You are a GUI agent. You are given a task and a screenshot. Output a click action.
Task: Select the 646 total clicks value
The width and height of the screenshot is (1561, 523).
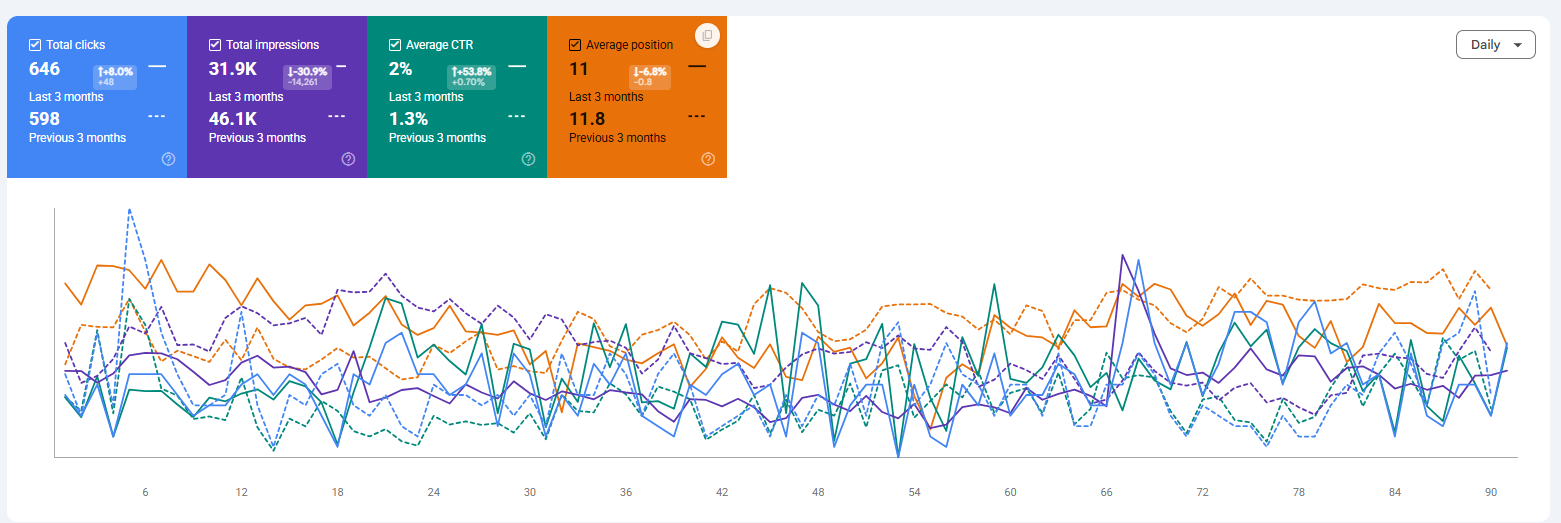point(45,69)
